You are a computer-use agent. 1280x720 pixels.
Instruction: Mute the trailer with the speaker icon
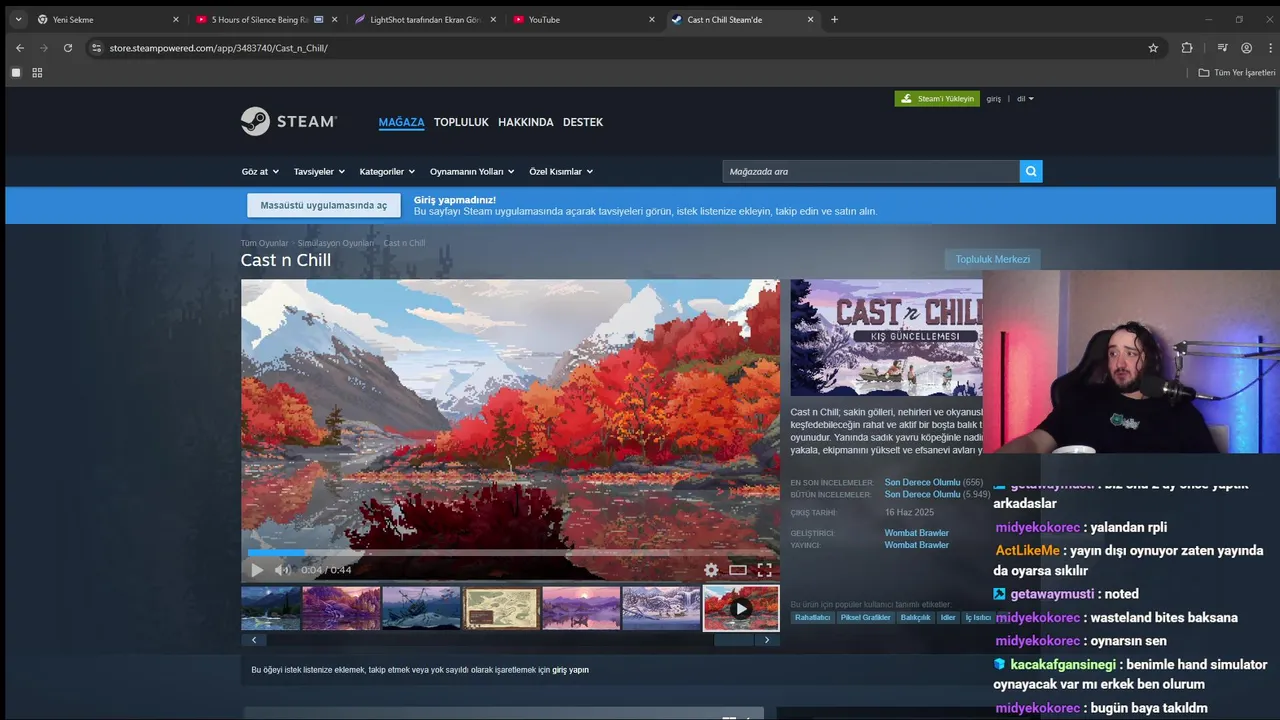coord(283,570)
